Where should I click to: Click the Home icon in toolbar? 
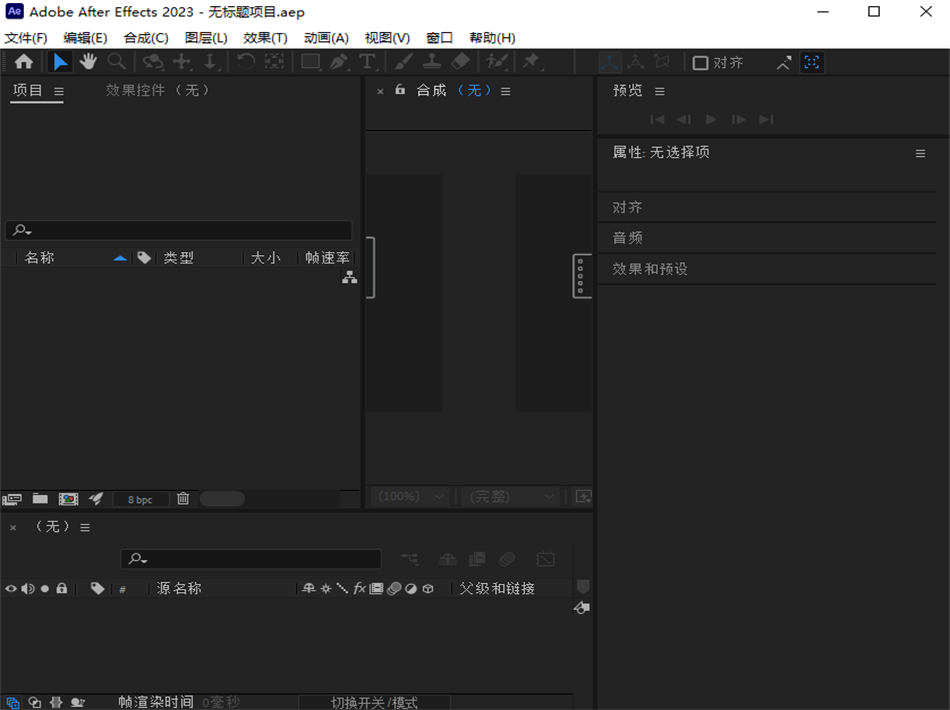point(24,62)
